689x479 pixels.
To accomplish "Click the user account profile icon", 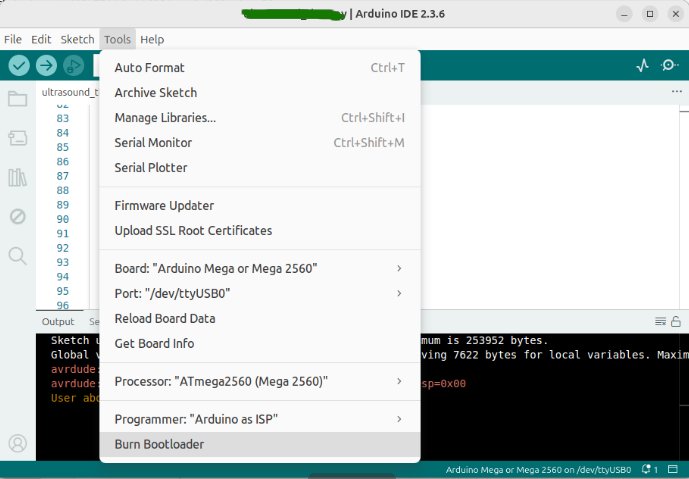I will 17,443.
